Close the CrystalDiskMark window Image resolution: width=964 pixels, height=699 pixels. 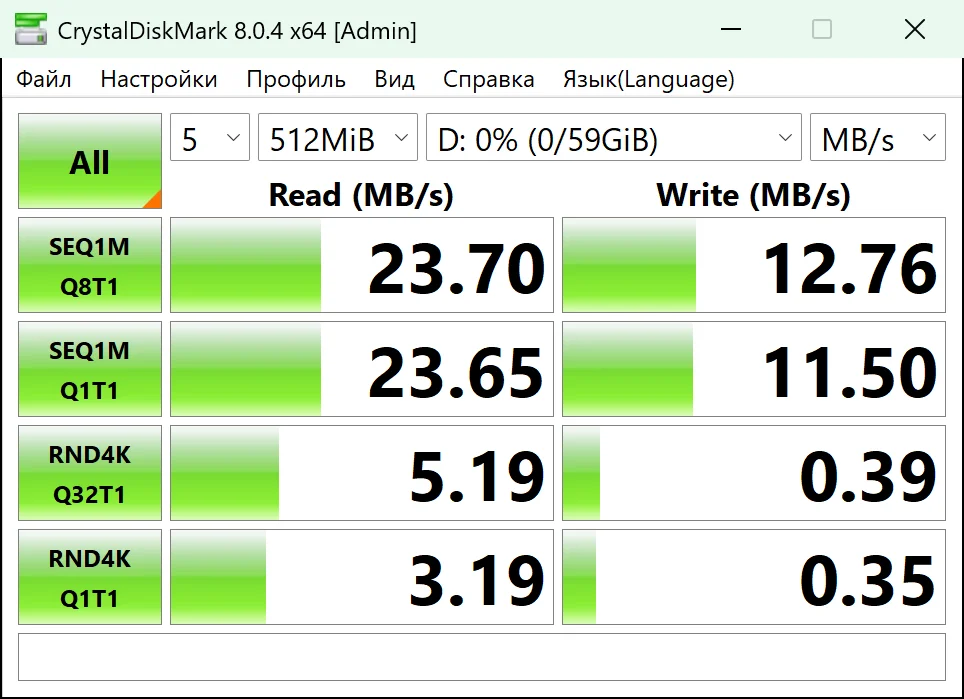(x=915, y=29)
